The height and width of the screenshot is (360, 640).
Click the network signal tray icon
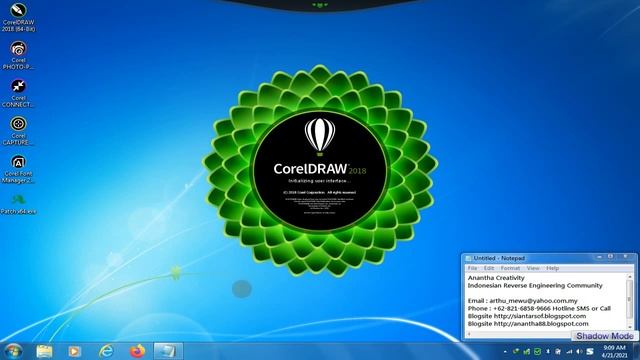pyautogui.click(x=569, y=351)
